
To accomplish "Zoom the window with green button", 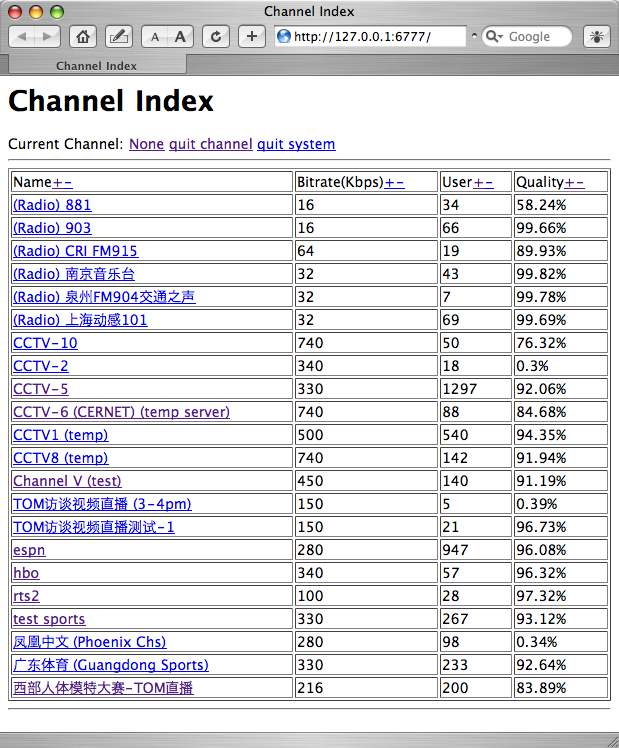I will click(57, 11).
